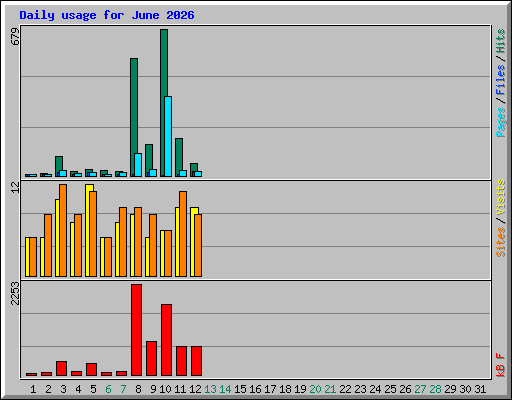The height and width of the screenshot is (400, 512).
Task: Click the orange sites bar for day 3
Action: (63, 230)
